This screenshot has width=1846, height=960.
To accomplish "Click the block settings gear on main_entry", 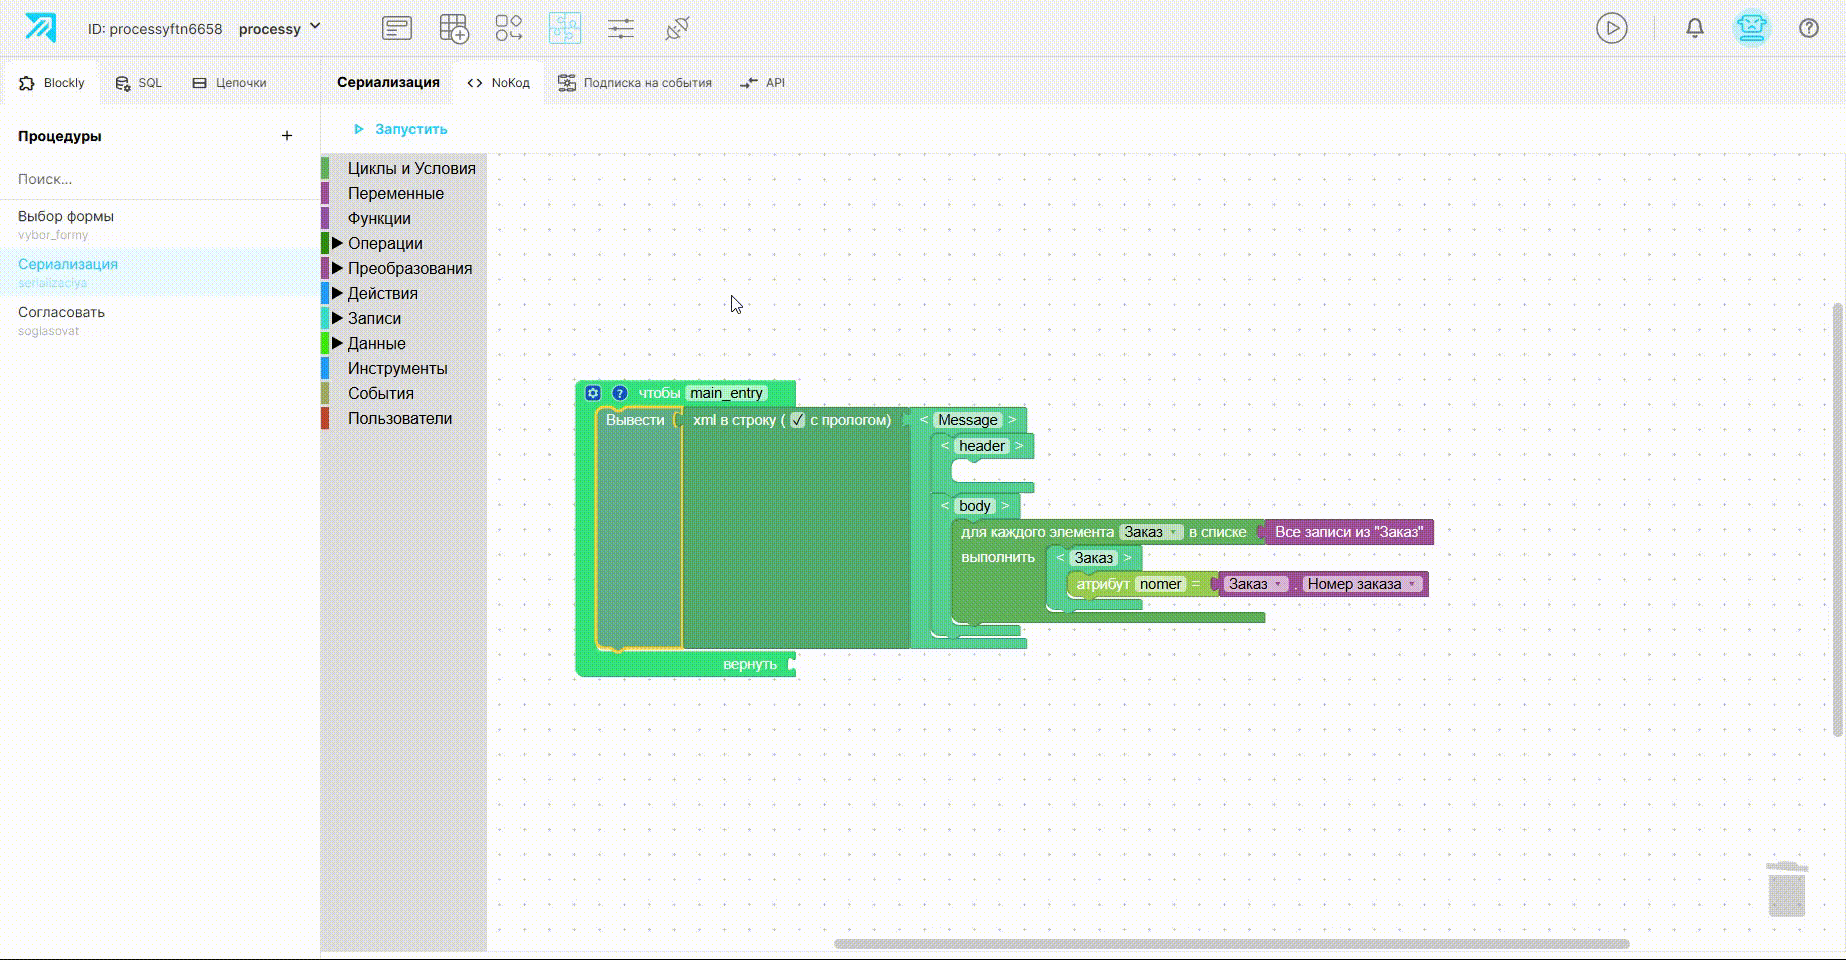I will (593, 393).
